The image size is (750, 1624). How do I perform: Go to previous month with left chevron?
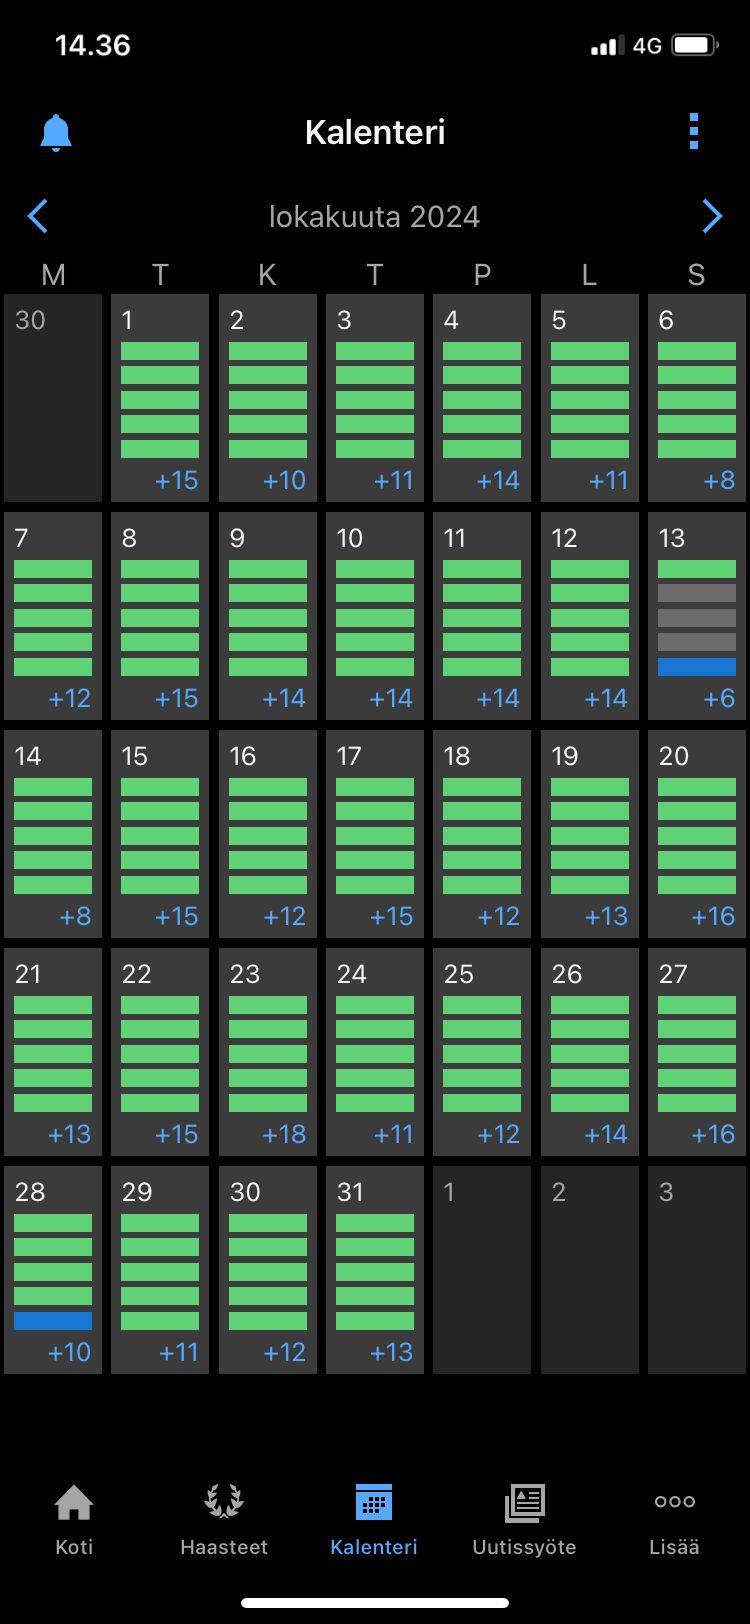(38, 216)
